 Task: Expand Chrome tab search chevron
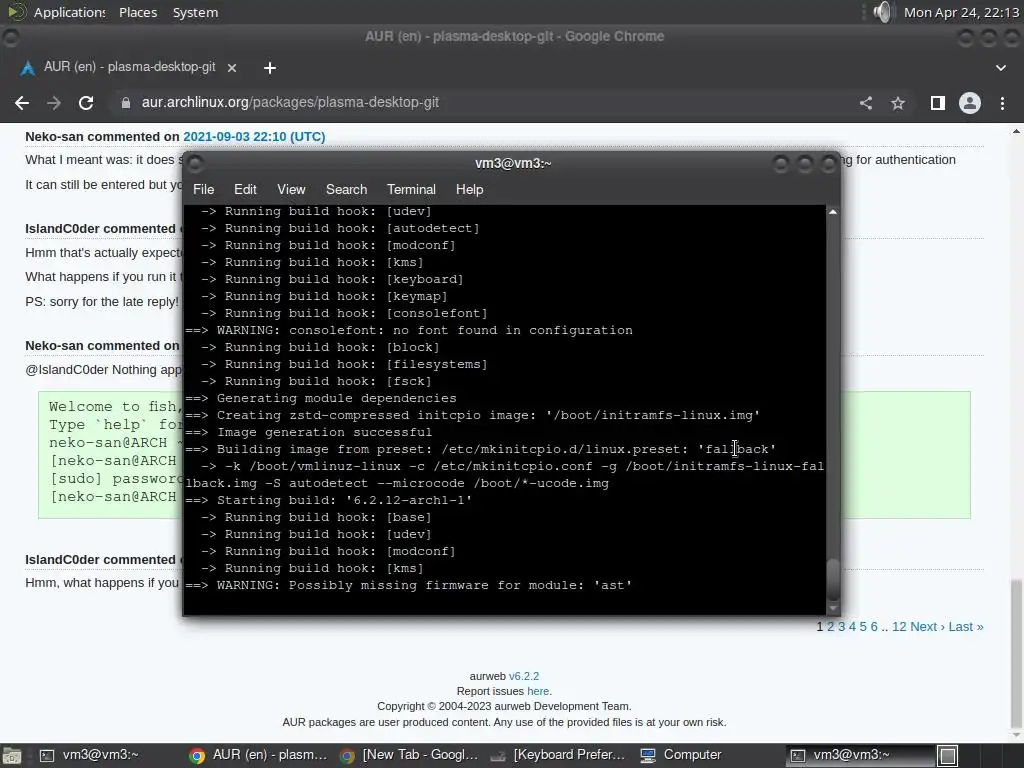1000,67
